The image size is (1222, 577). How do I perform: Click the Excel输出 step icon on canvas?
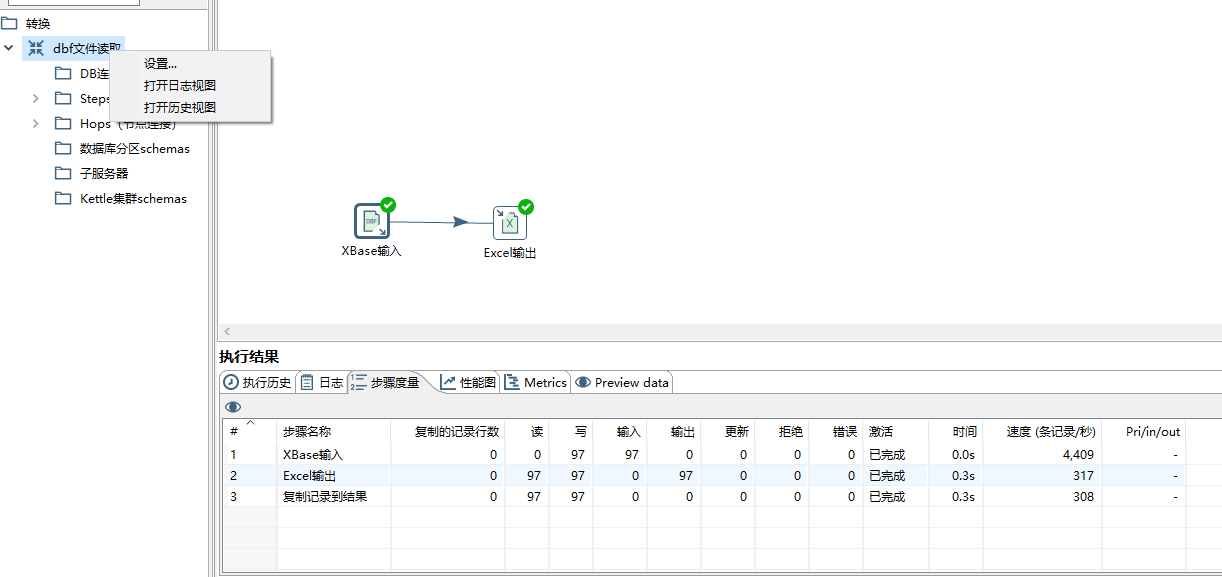[x=509, y=223]
